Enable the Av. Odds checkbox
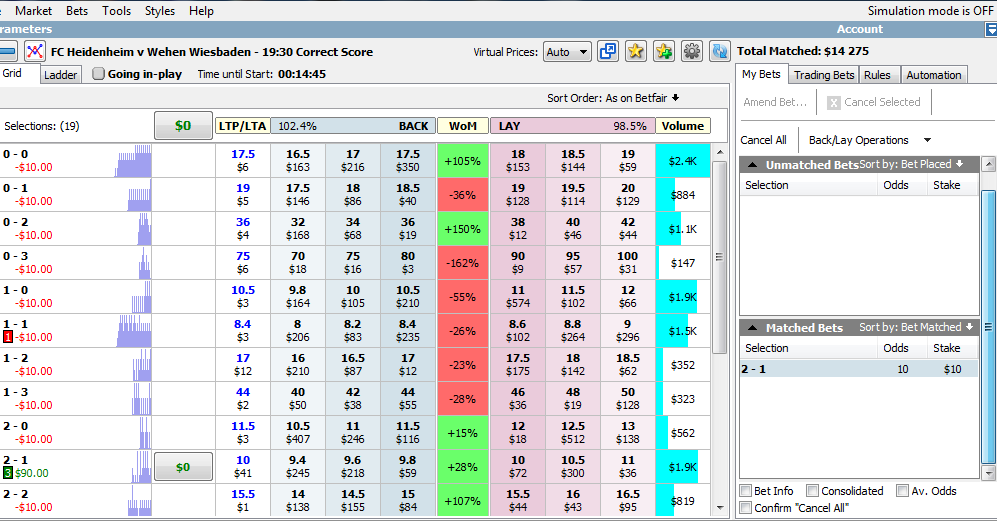 902,491
